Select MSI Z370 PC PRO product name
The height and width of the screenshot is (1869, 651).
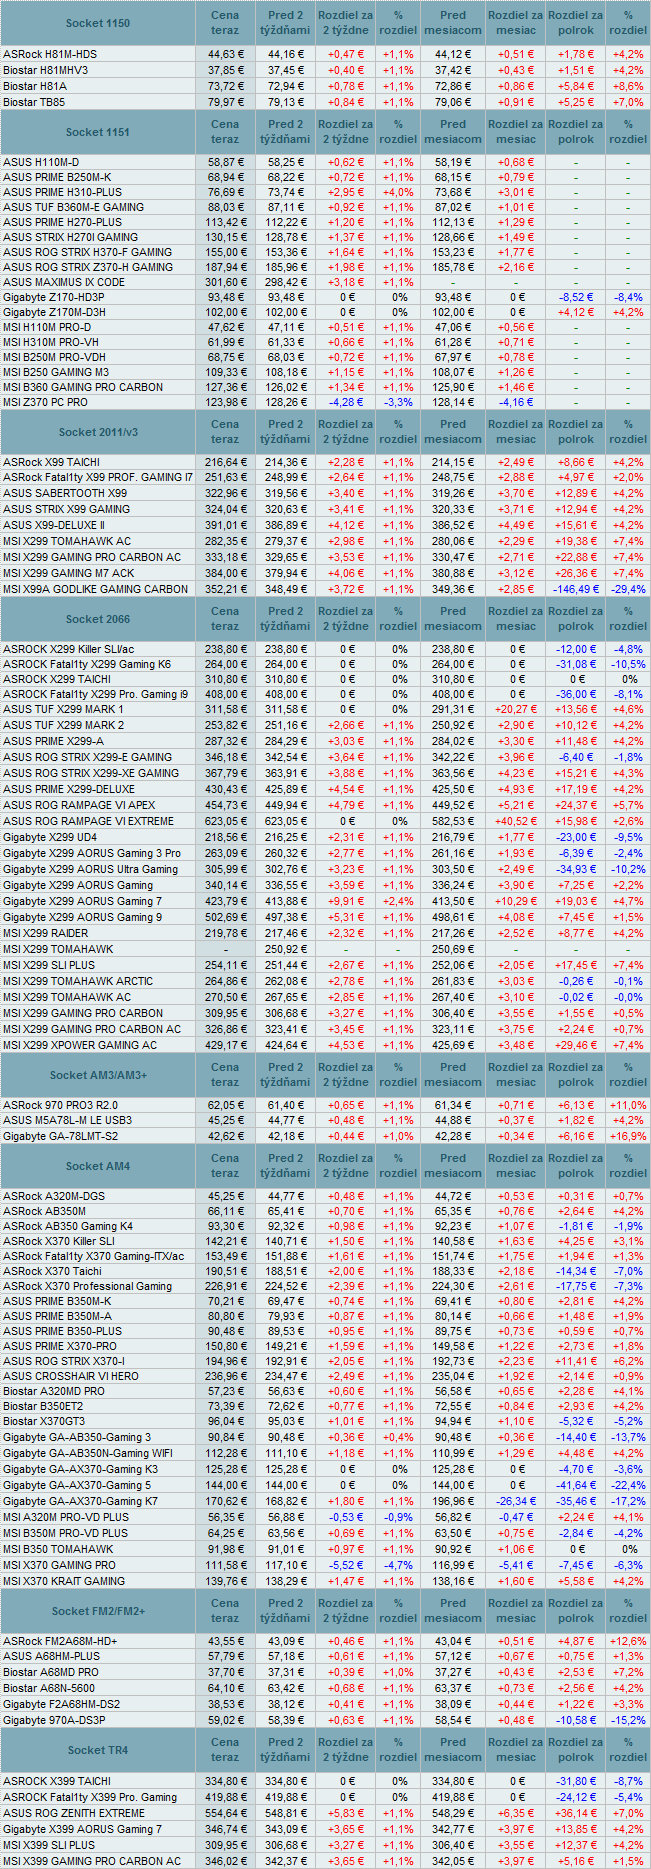(x=45, y=402)
